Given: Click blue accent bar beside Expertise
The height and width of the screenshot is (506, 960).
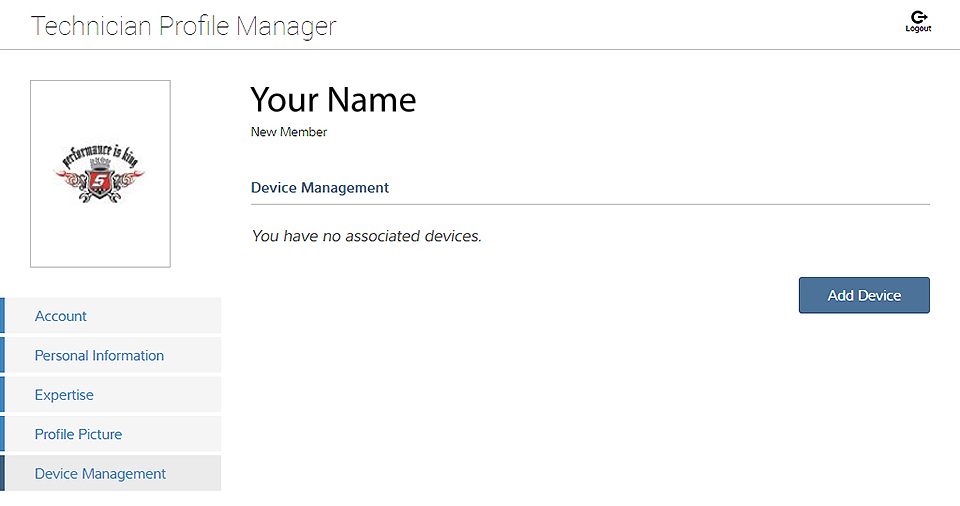Looking at the screenshot, I should (2, 394).
